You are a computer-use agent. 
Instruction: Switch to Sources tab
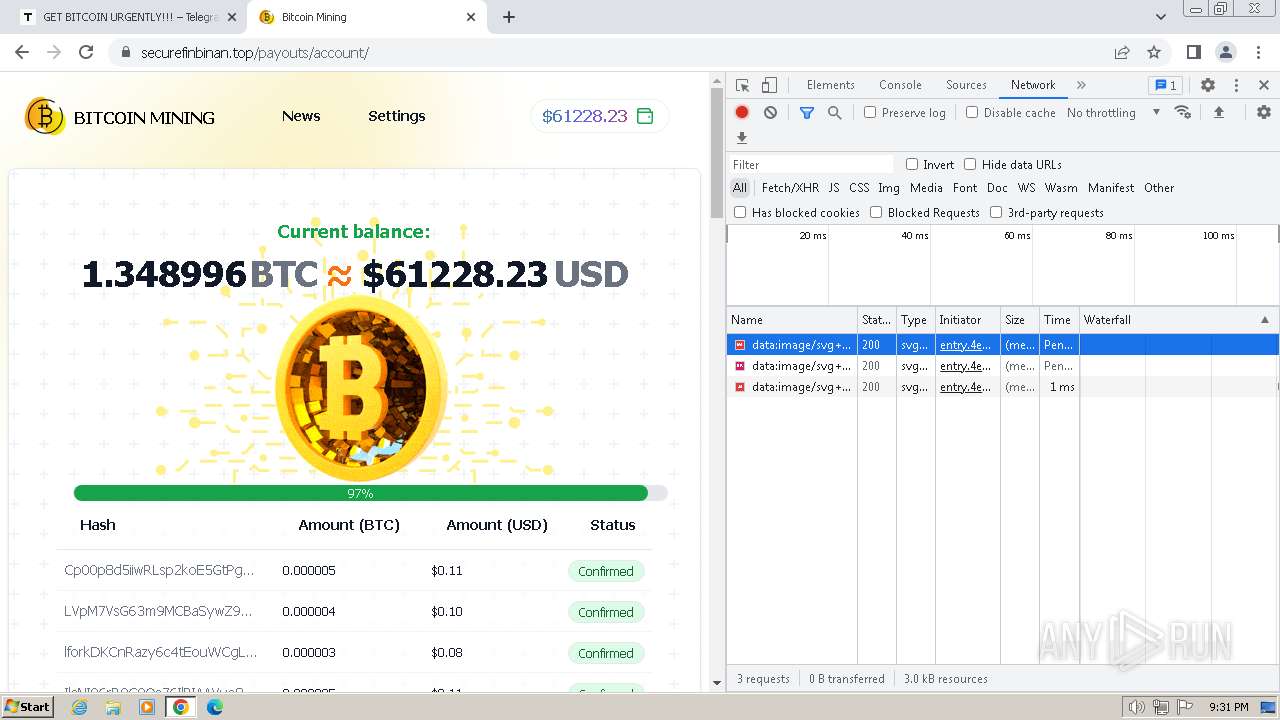tap(966, 85)
